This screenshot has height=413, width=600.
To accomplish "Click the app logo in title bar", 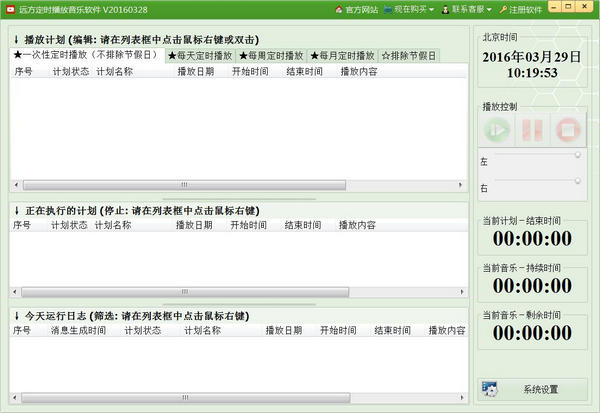I will 9,9.
